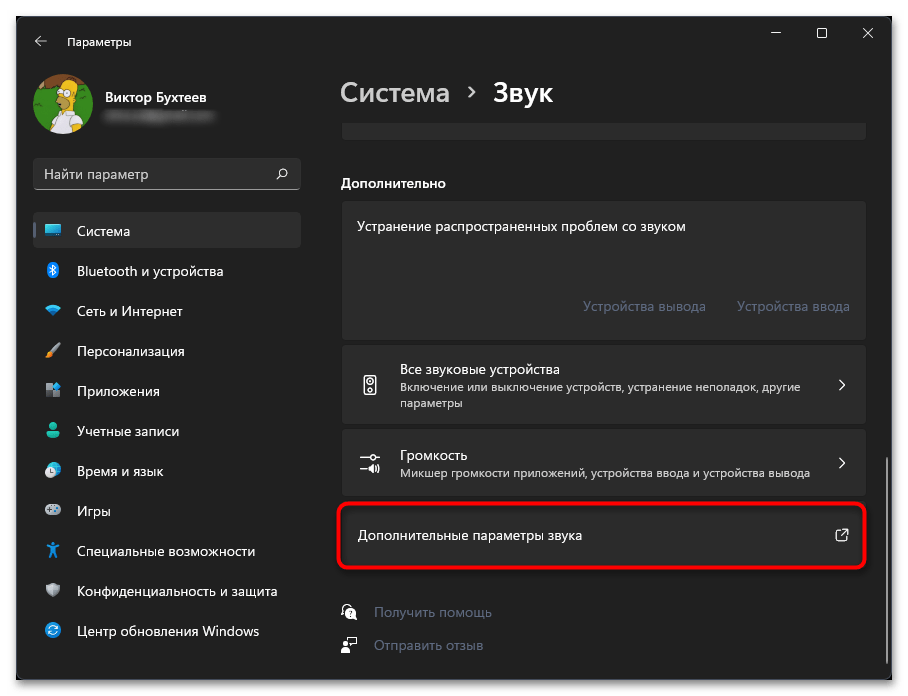Click the Учетные записи person icon

[54, 431]
